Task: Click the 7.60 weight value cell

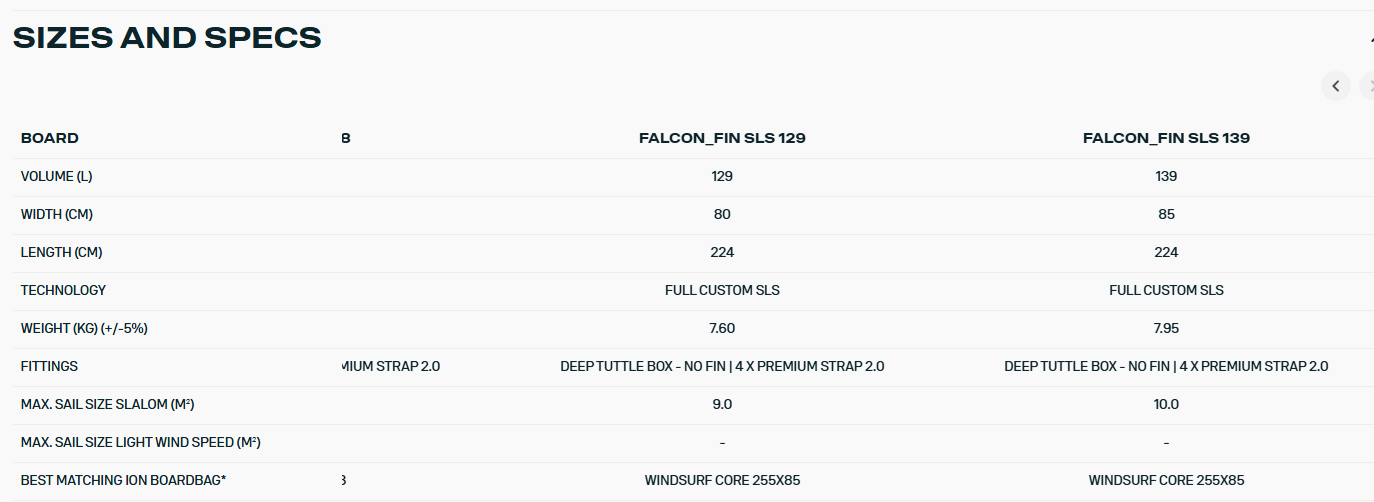Action: click(x=722, y=329)
